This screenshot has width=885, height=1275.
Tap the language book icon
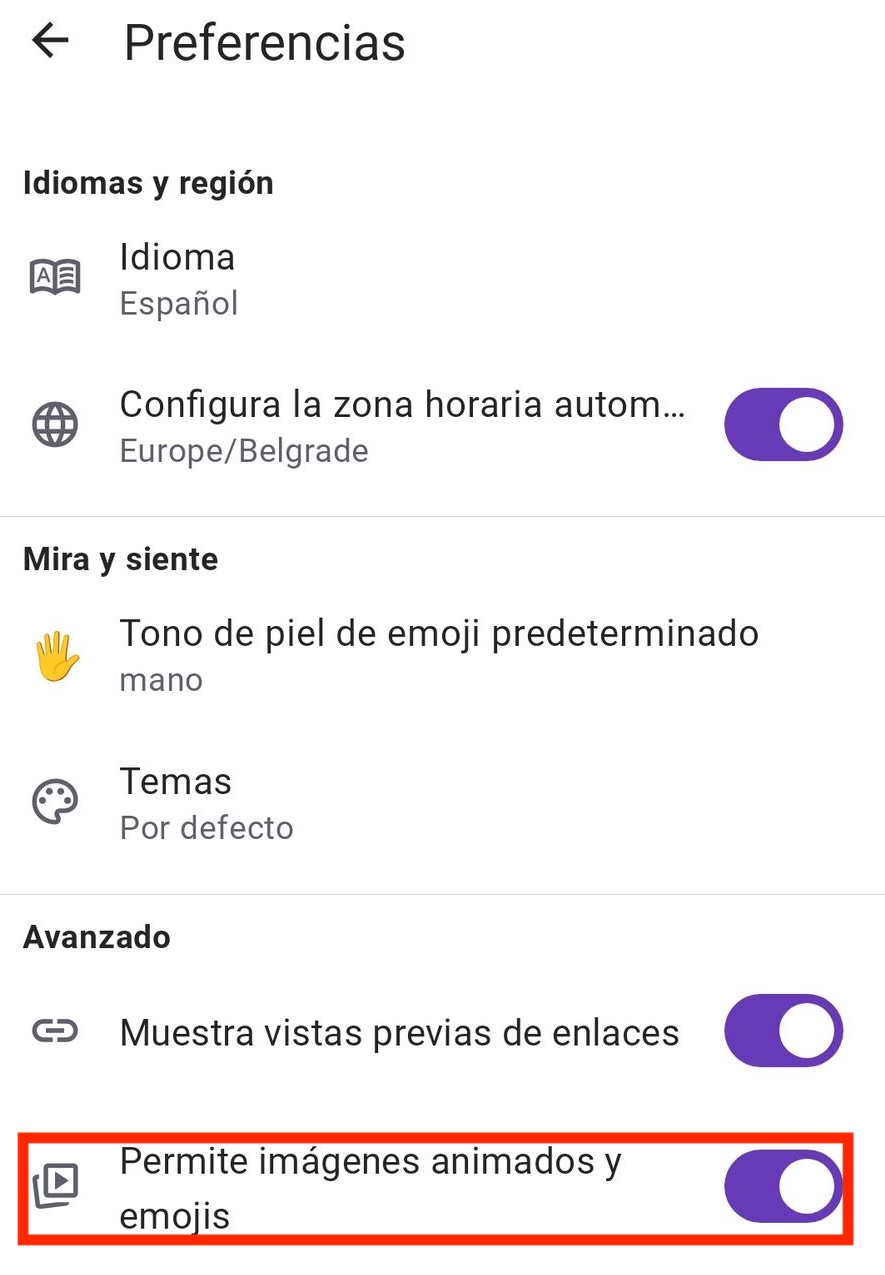click(55, 277)
